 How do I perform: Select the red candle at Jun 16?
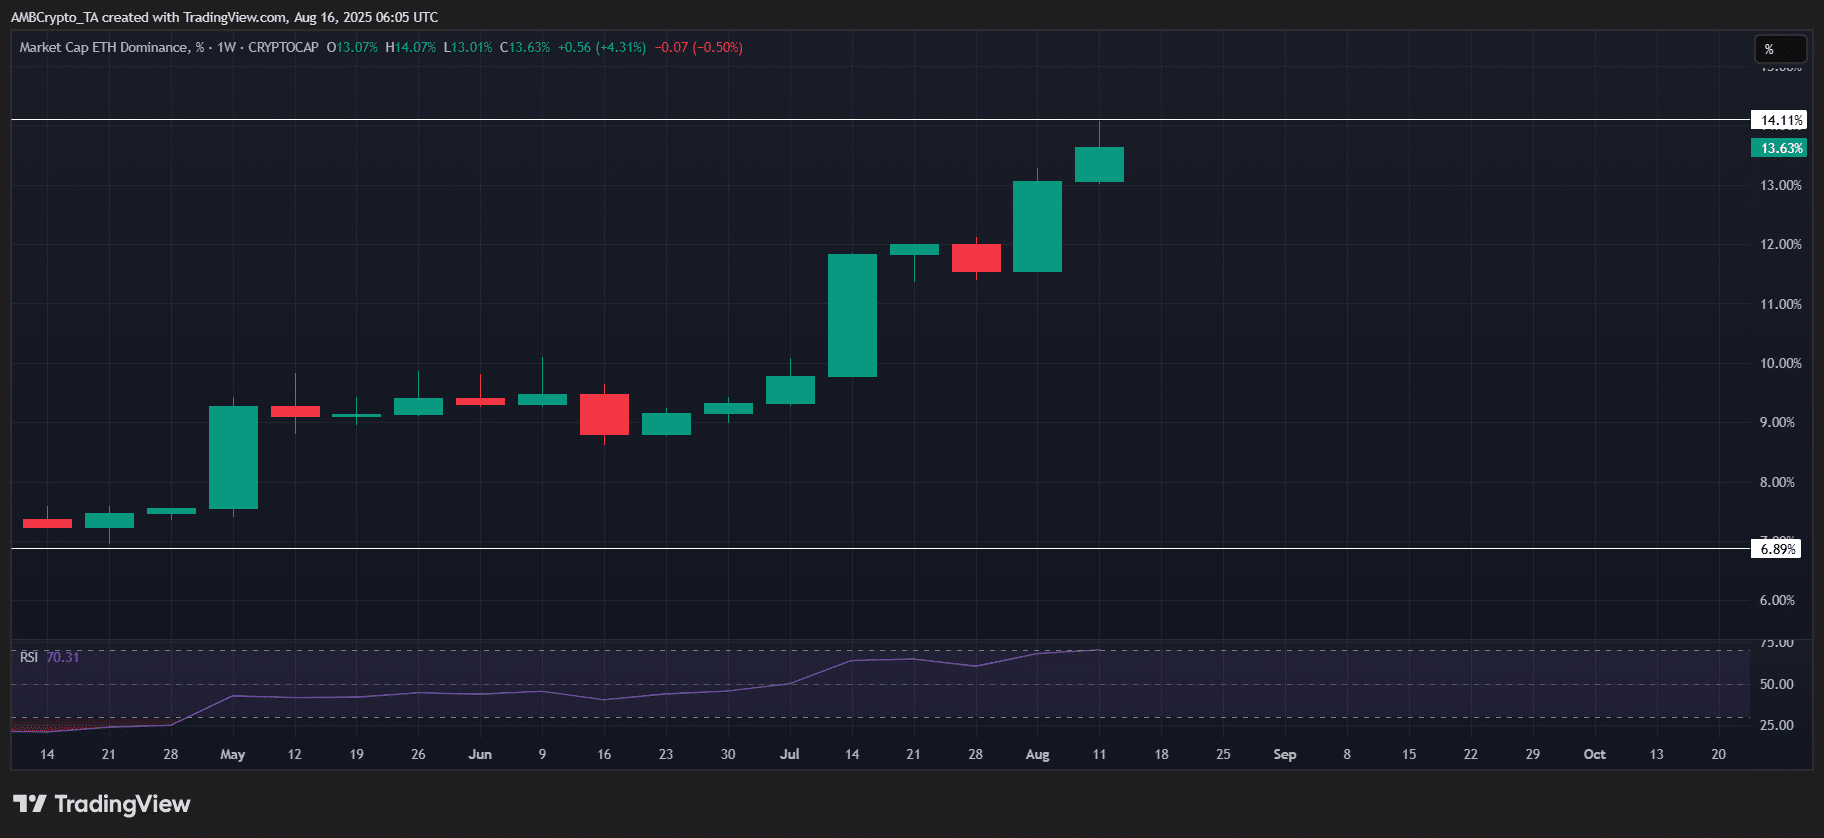tap(604, 414)
